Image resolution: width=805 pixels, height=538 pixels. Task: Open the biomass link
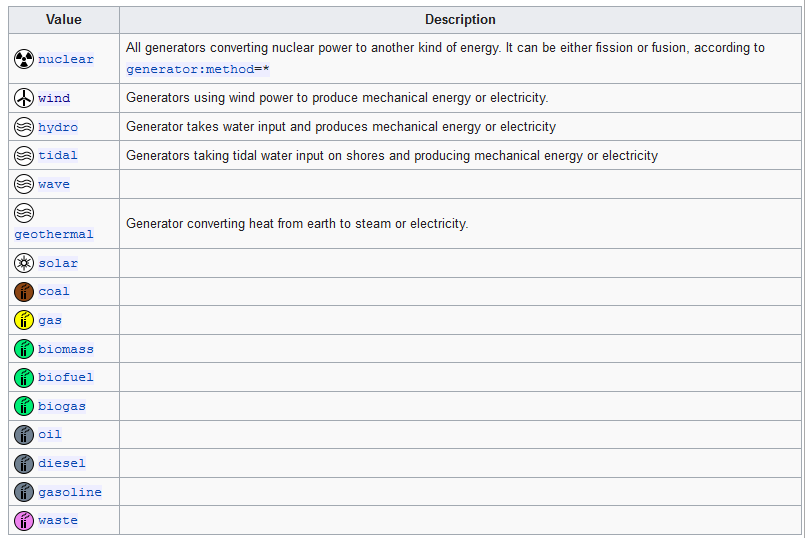66,349
